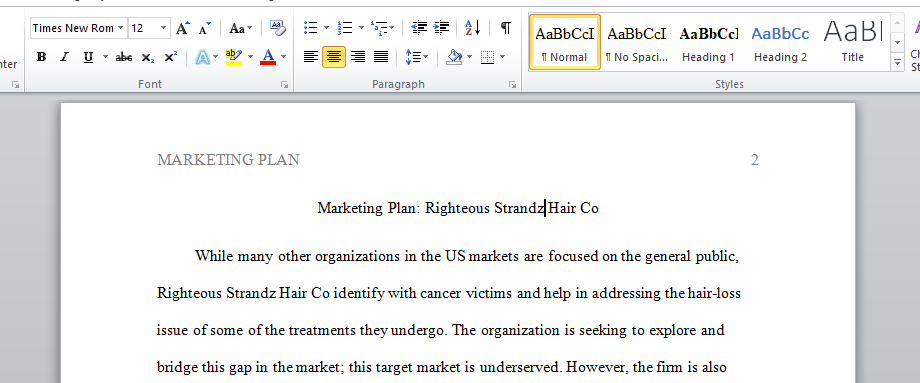Justify the paragraph text
Screen dimensions: 920x383
(x=381, y=57)
